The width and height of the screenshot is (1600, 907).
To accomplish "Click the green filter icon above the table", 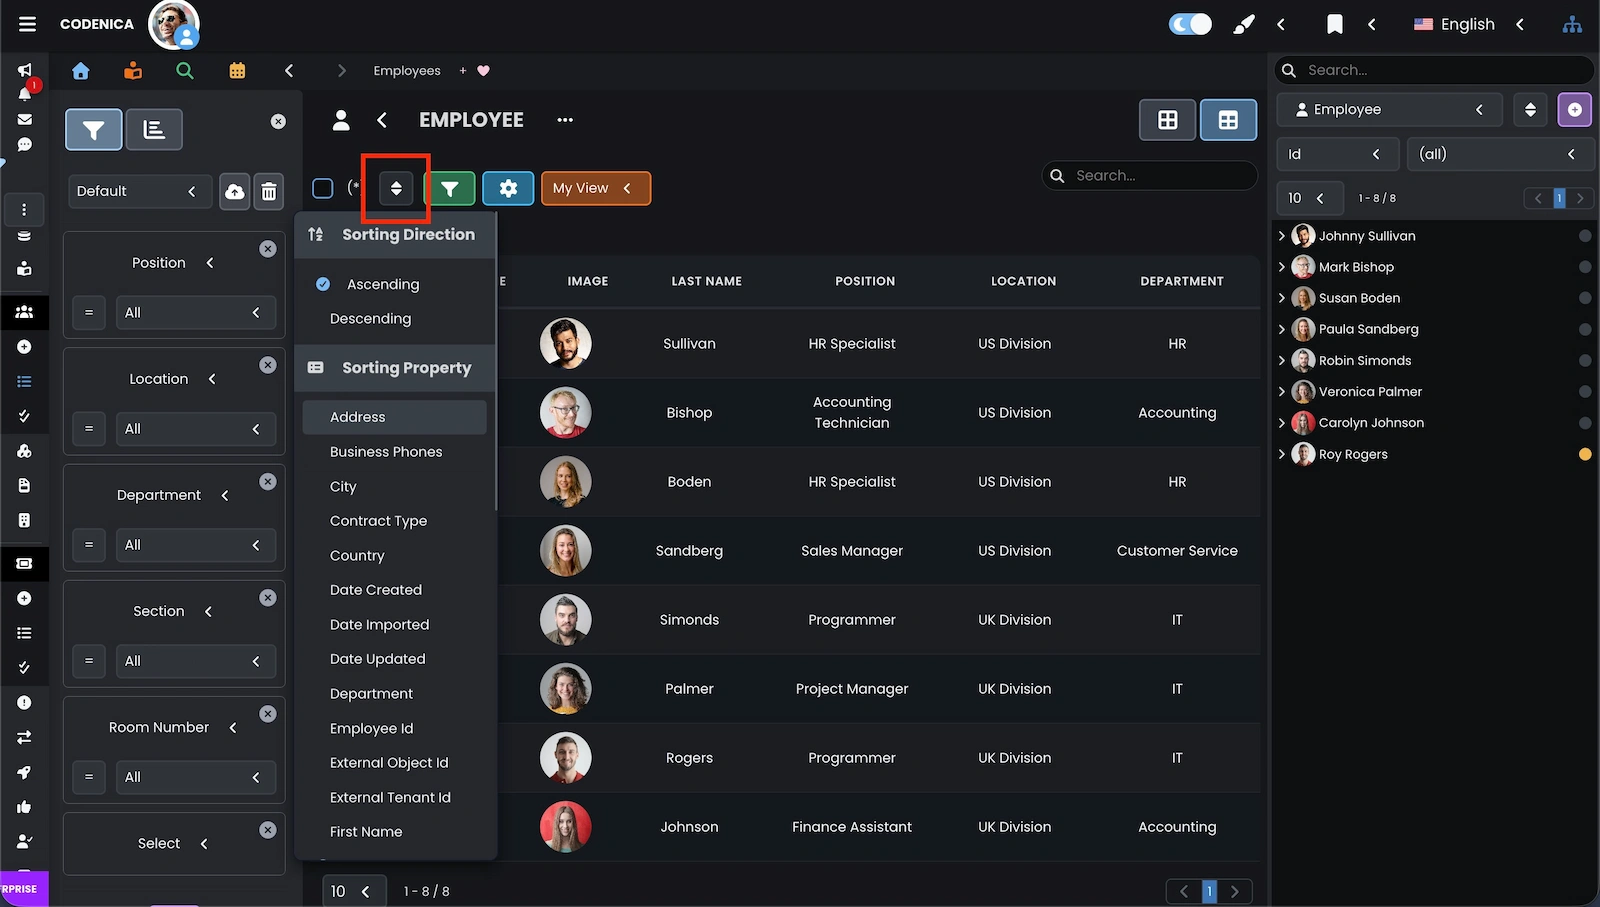I will tap(451, 188).
